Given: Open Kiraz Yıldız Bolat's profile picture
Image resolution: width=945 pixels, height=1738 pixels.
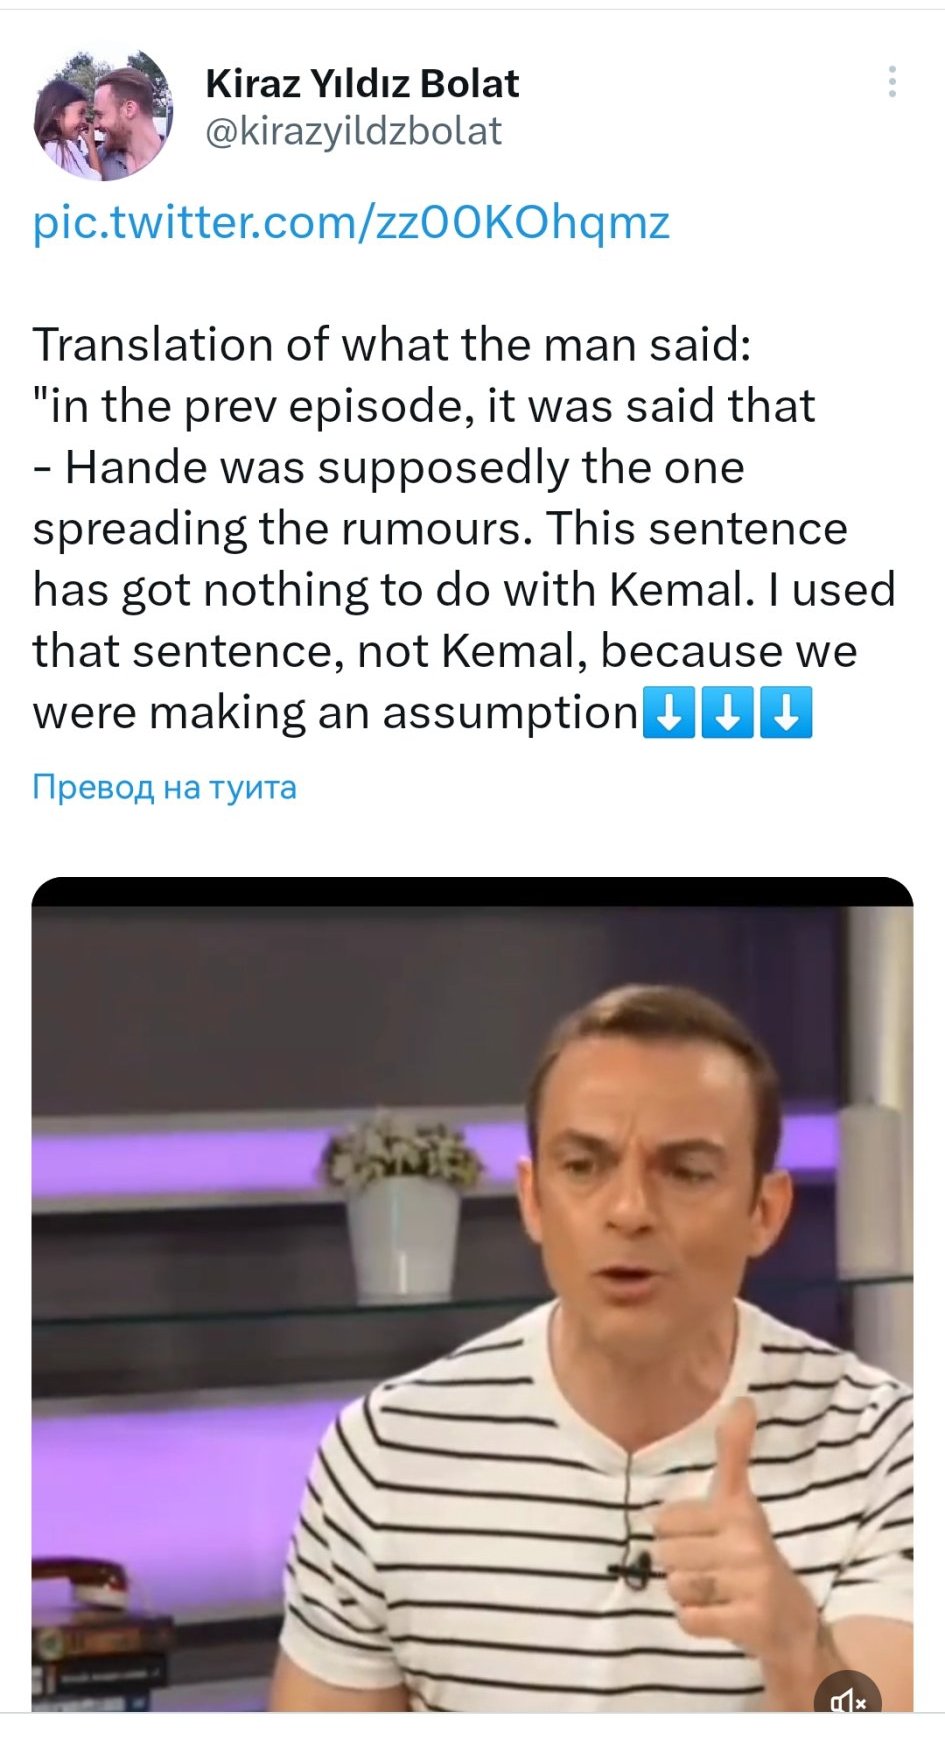Looking at the screenshot, I should click(x=103, y=113).
